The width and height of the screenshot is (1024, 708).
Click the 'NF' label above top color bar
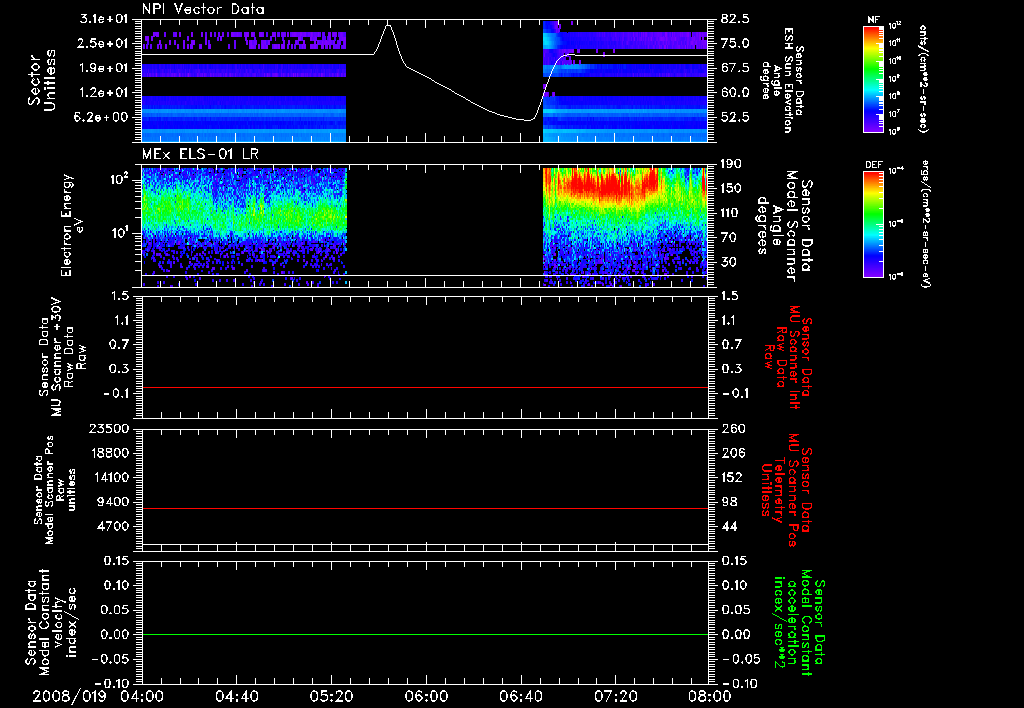tap(873, 20)
